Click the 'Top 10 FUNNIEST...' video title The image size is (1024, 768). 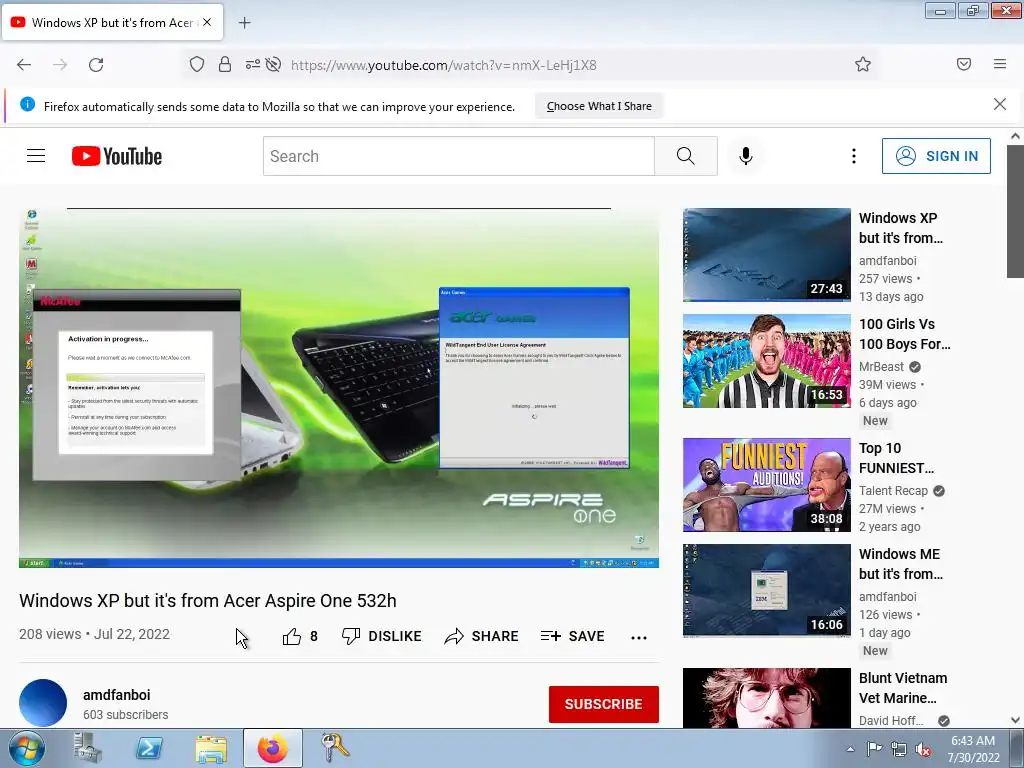point(896,458)
